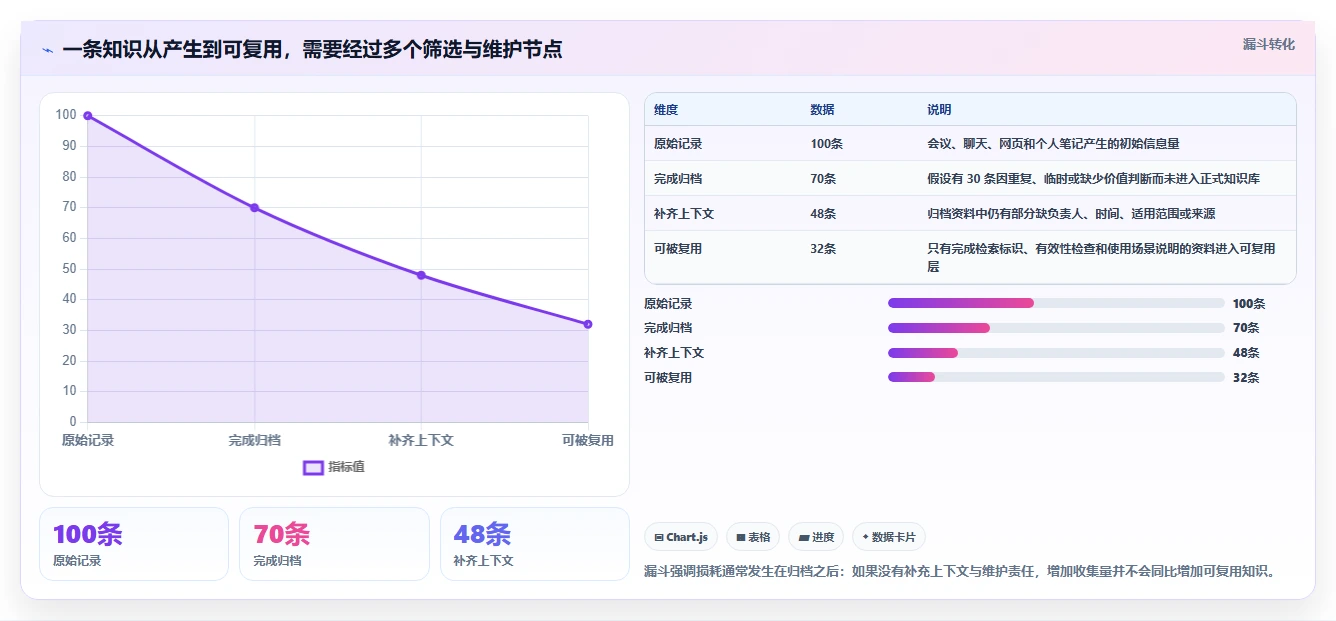Click the 100条 value beside the progress bar
This screenshot has width=1336, height=621.
(1249, 304)
